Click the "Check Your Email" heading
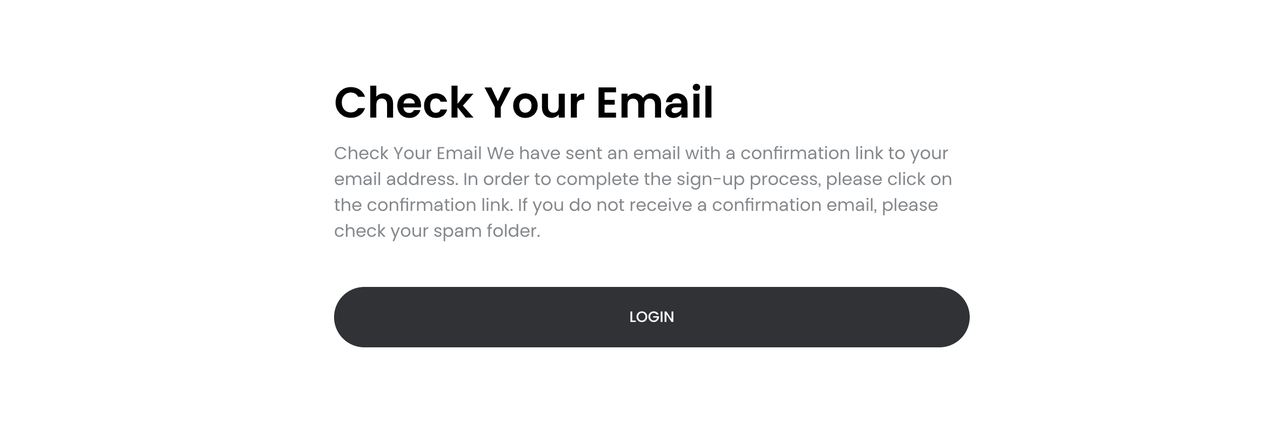The image size is (1280, 425). (523, 103)
